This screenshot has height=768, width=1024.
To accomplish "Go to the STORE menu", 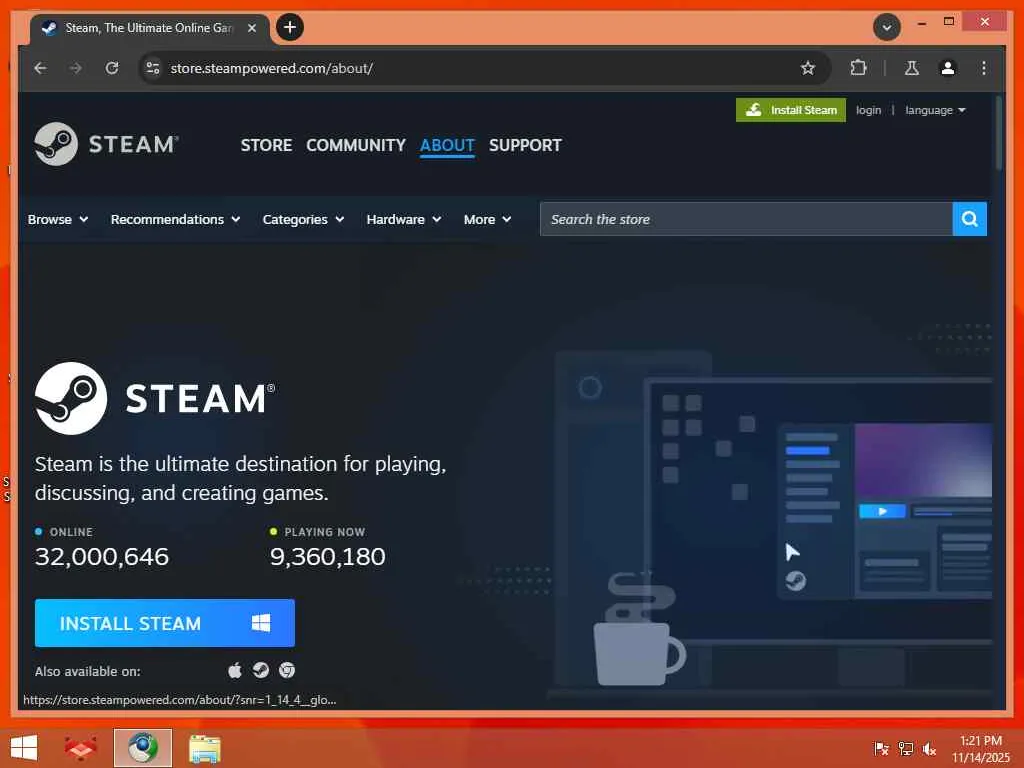I will pyautogui.click(x=266, y=145).
